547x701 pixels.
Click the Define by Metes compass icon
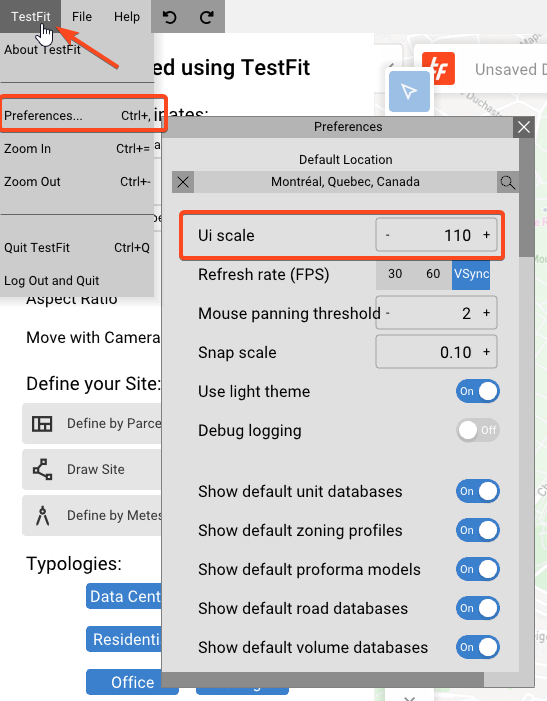[x=42, y=515]
